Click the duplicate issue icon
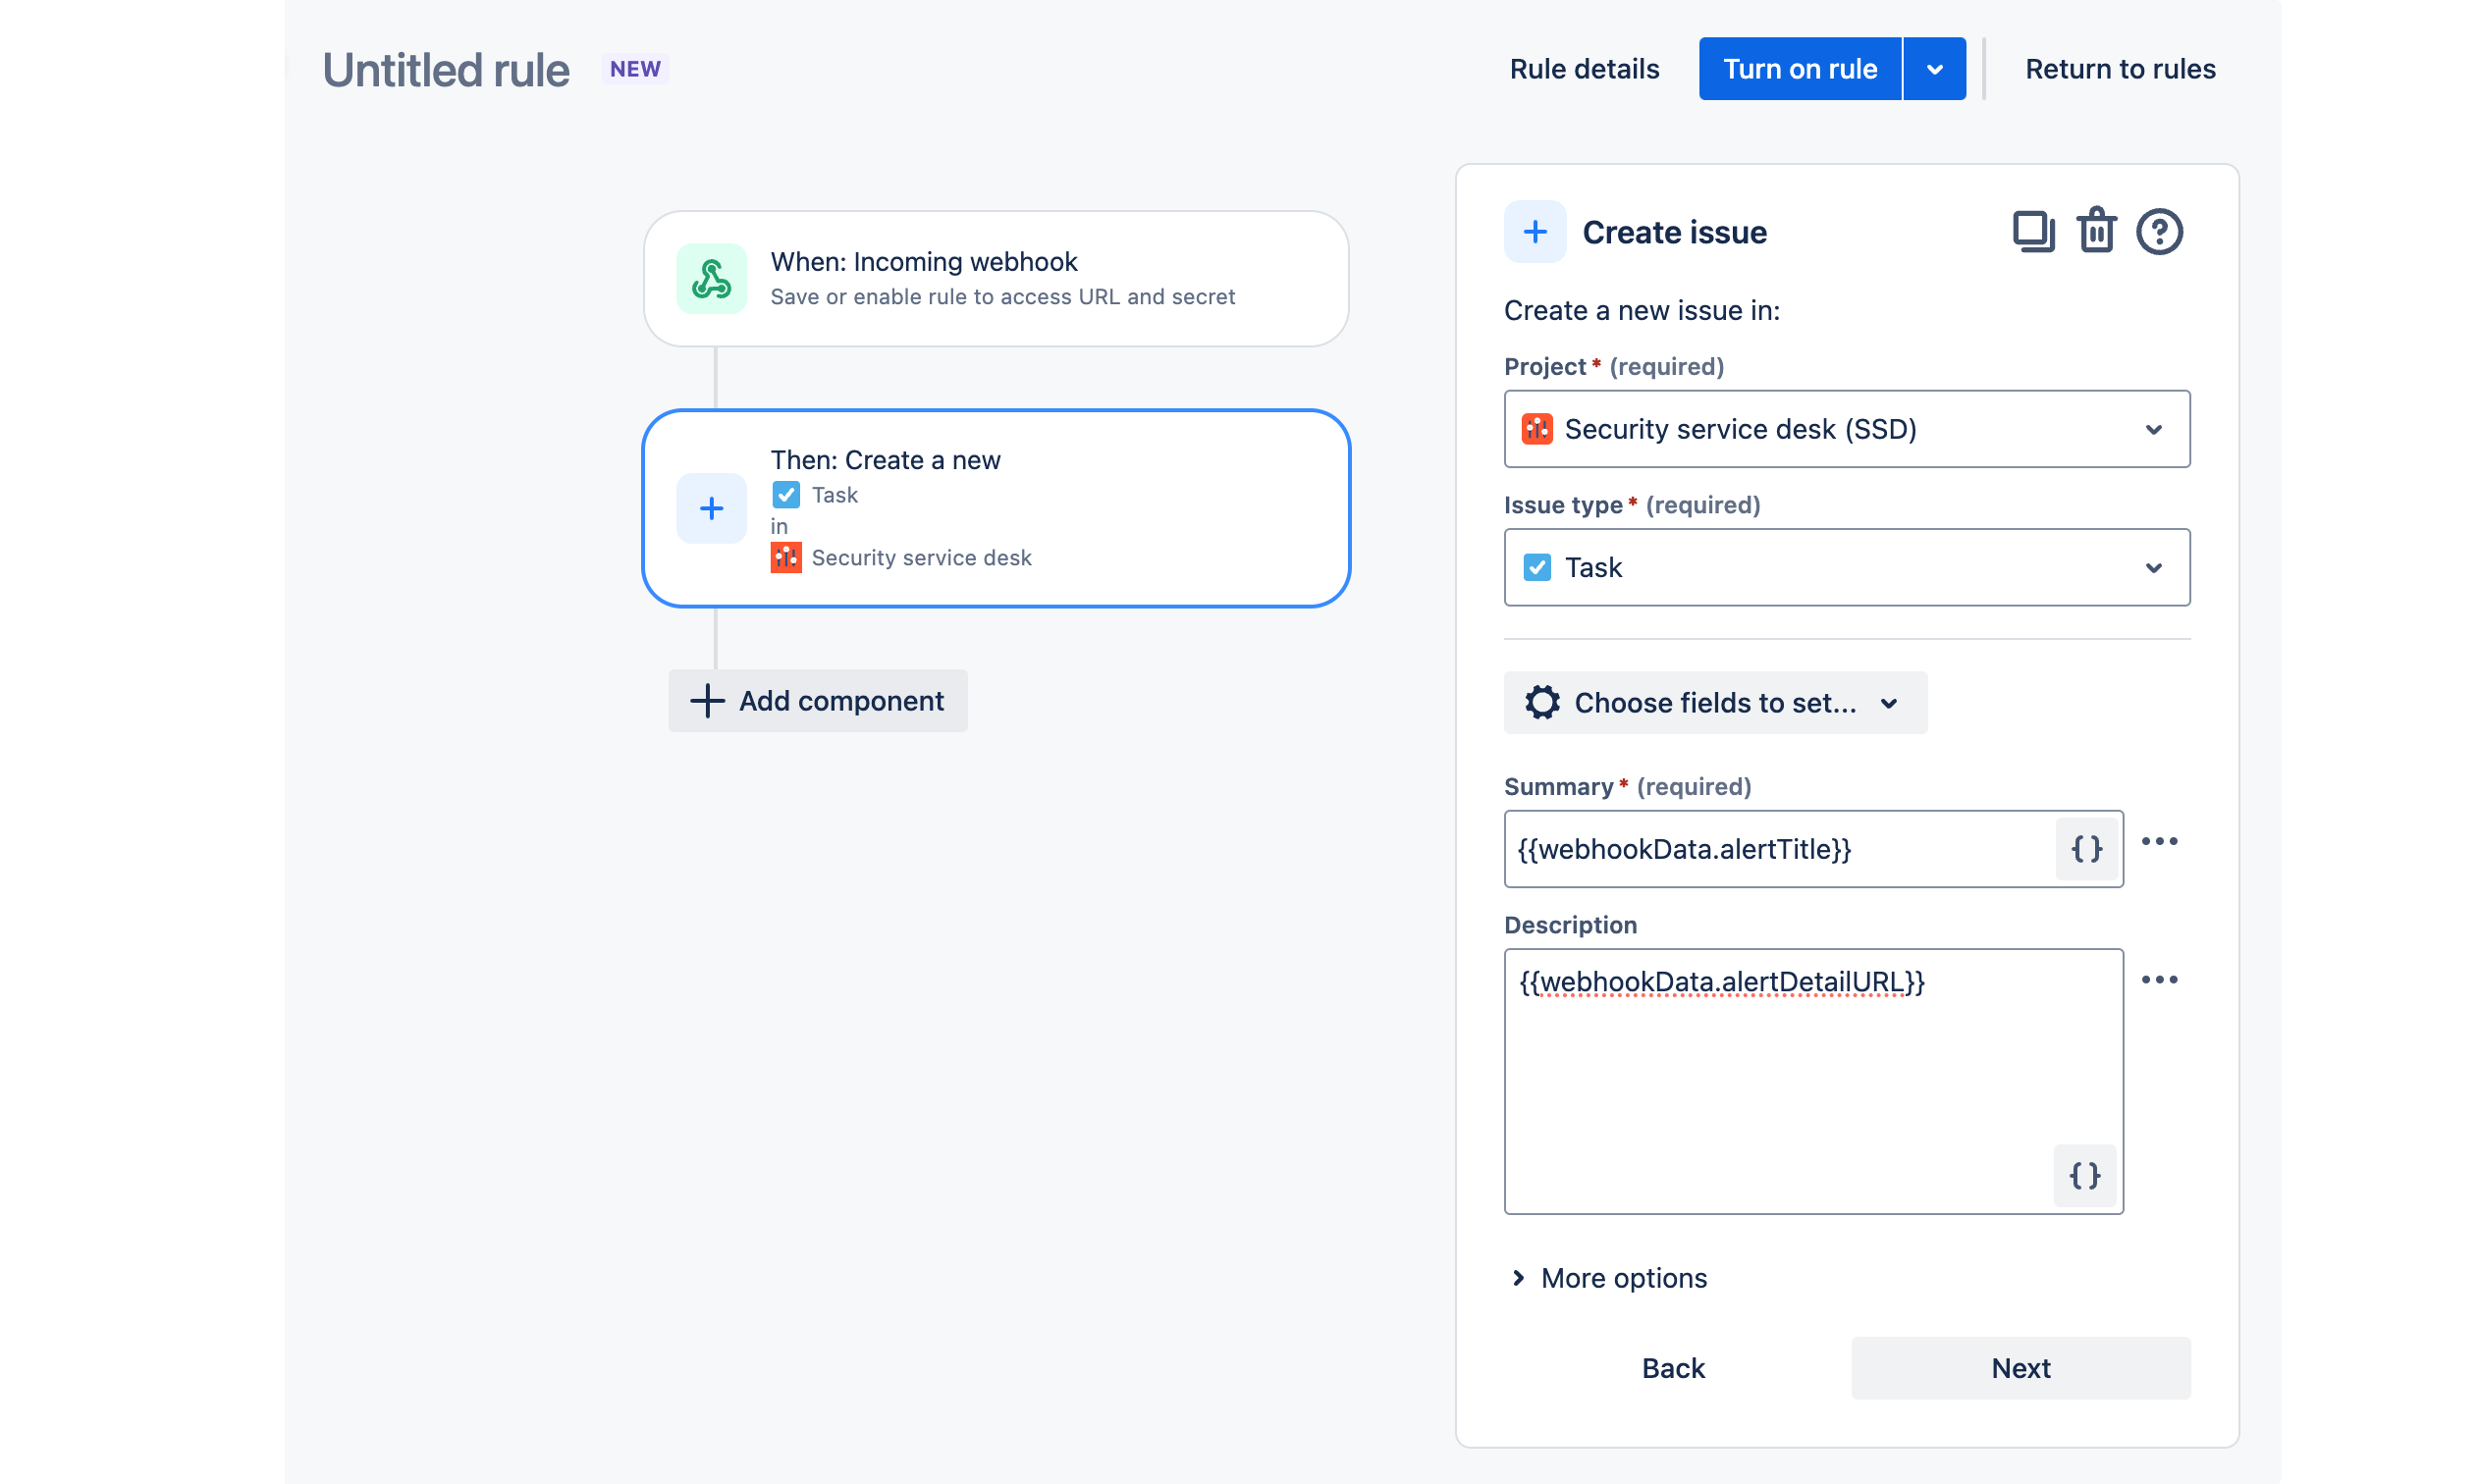 2031,232
